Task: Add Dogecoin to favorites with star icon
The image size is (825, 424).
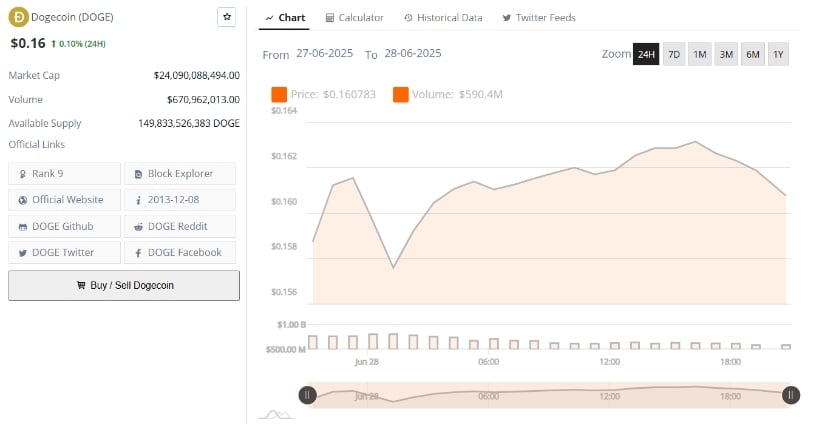Action: [227, 17]
